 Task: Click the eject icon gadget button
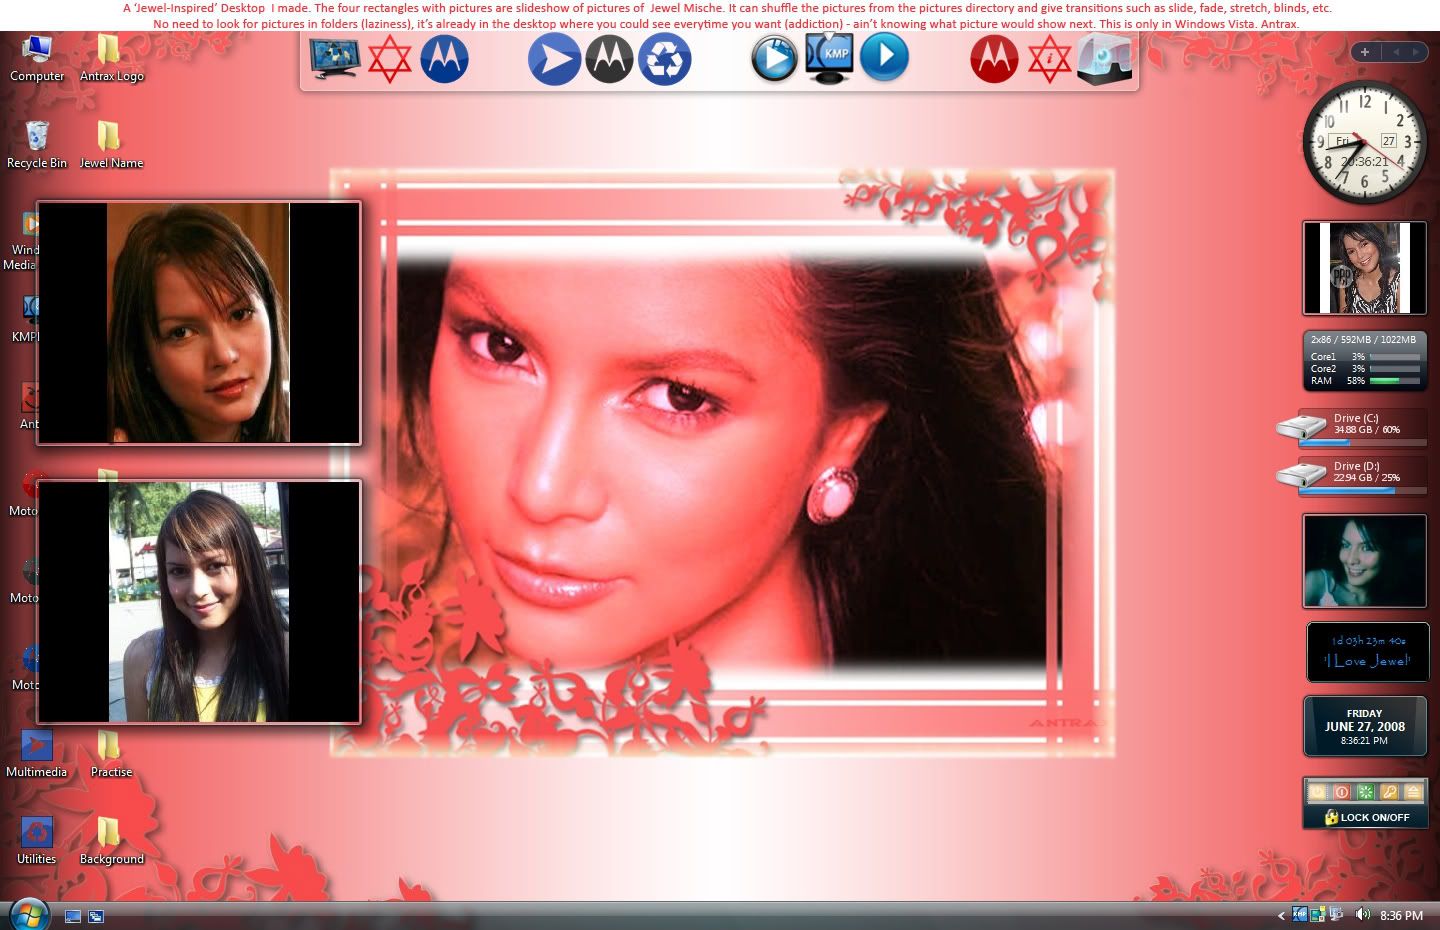click(x=1413, y=791)
